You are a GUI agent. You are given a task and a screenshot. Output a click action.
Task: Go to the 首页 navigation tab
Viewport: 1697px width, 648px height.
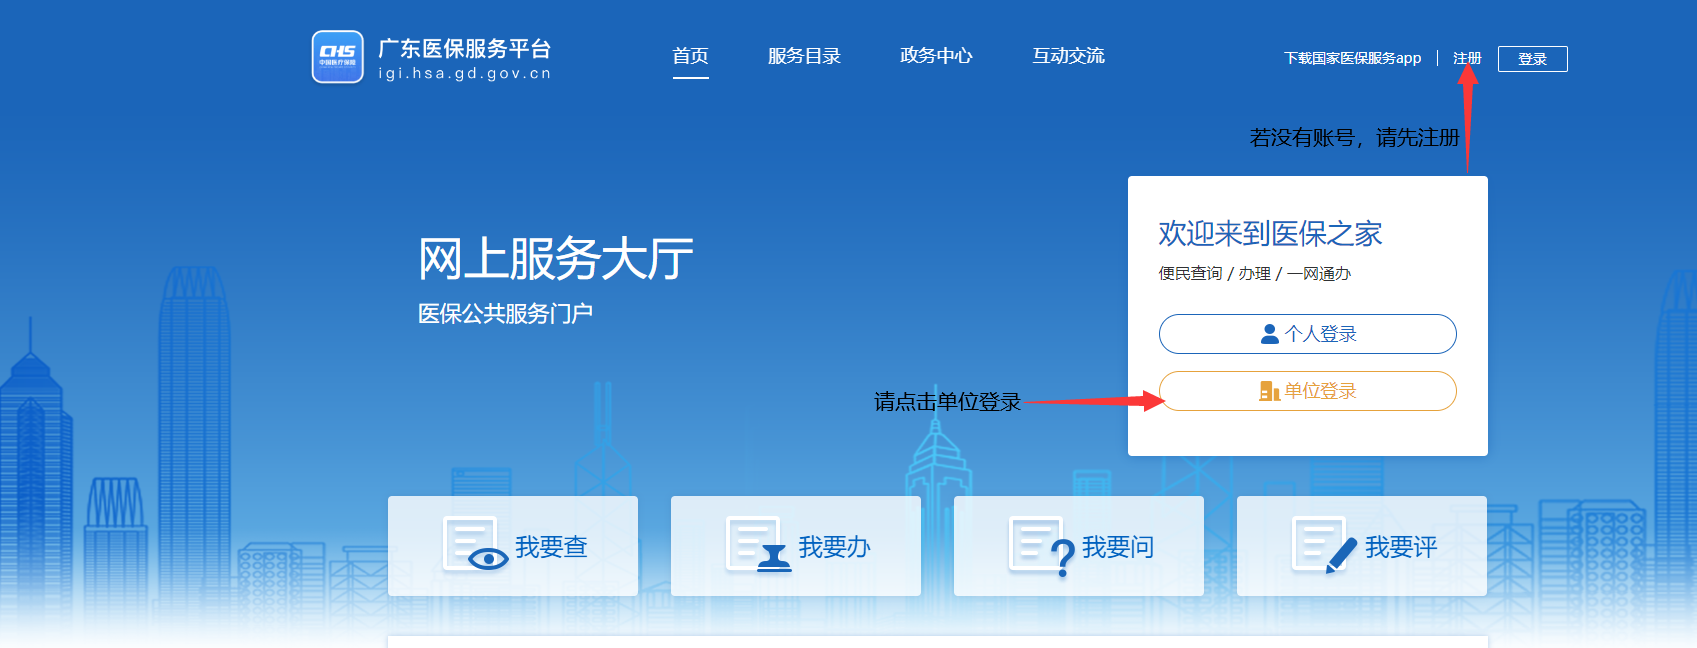(690, 56)
